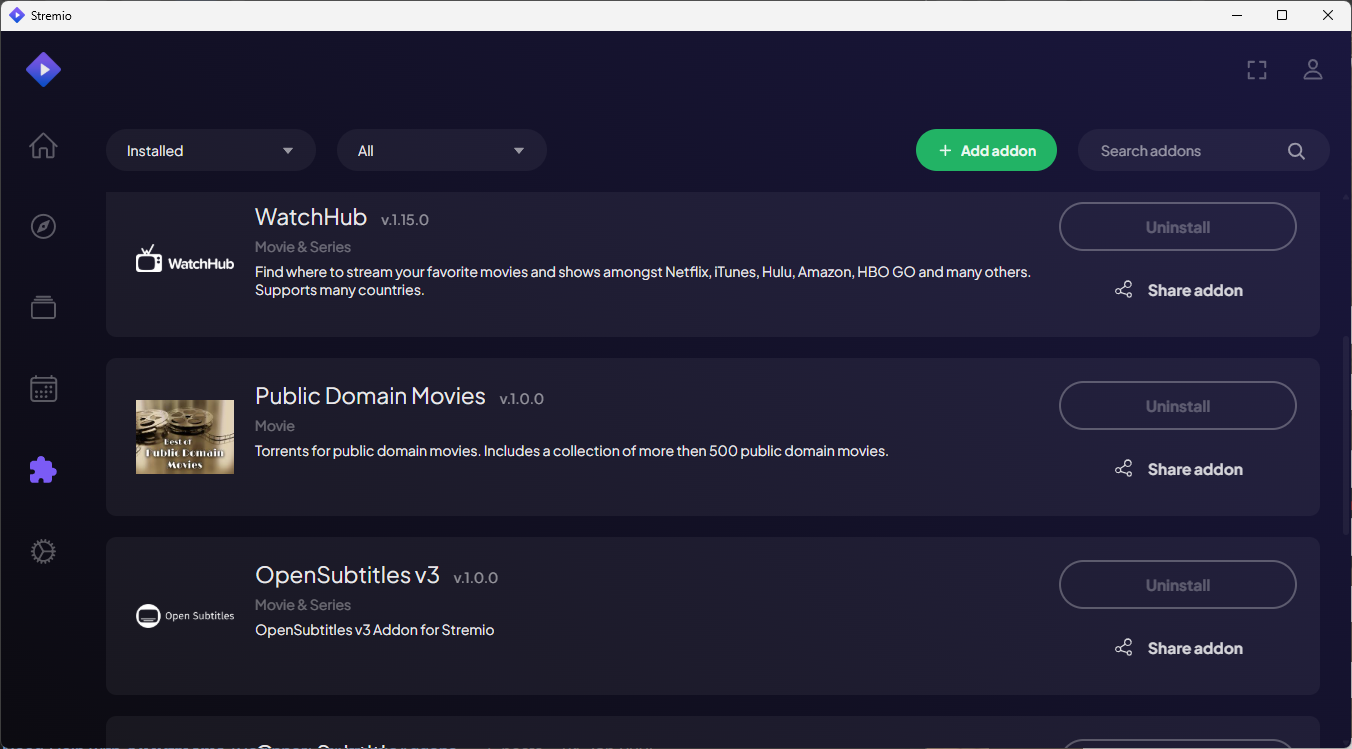
Task: Click the search magnifier icon
Action: point(1296,151)
